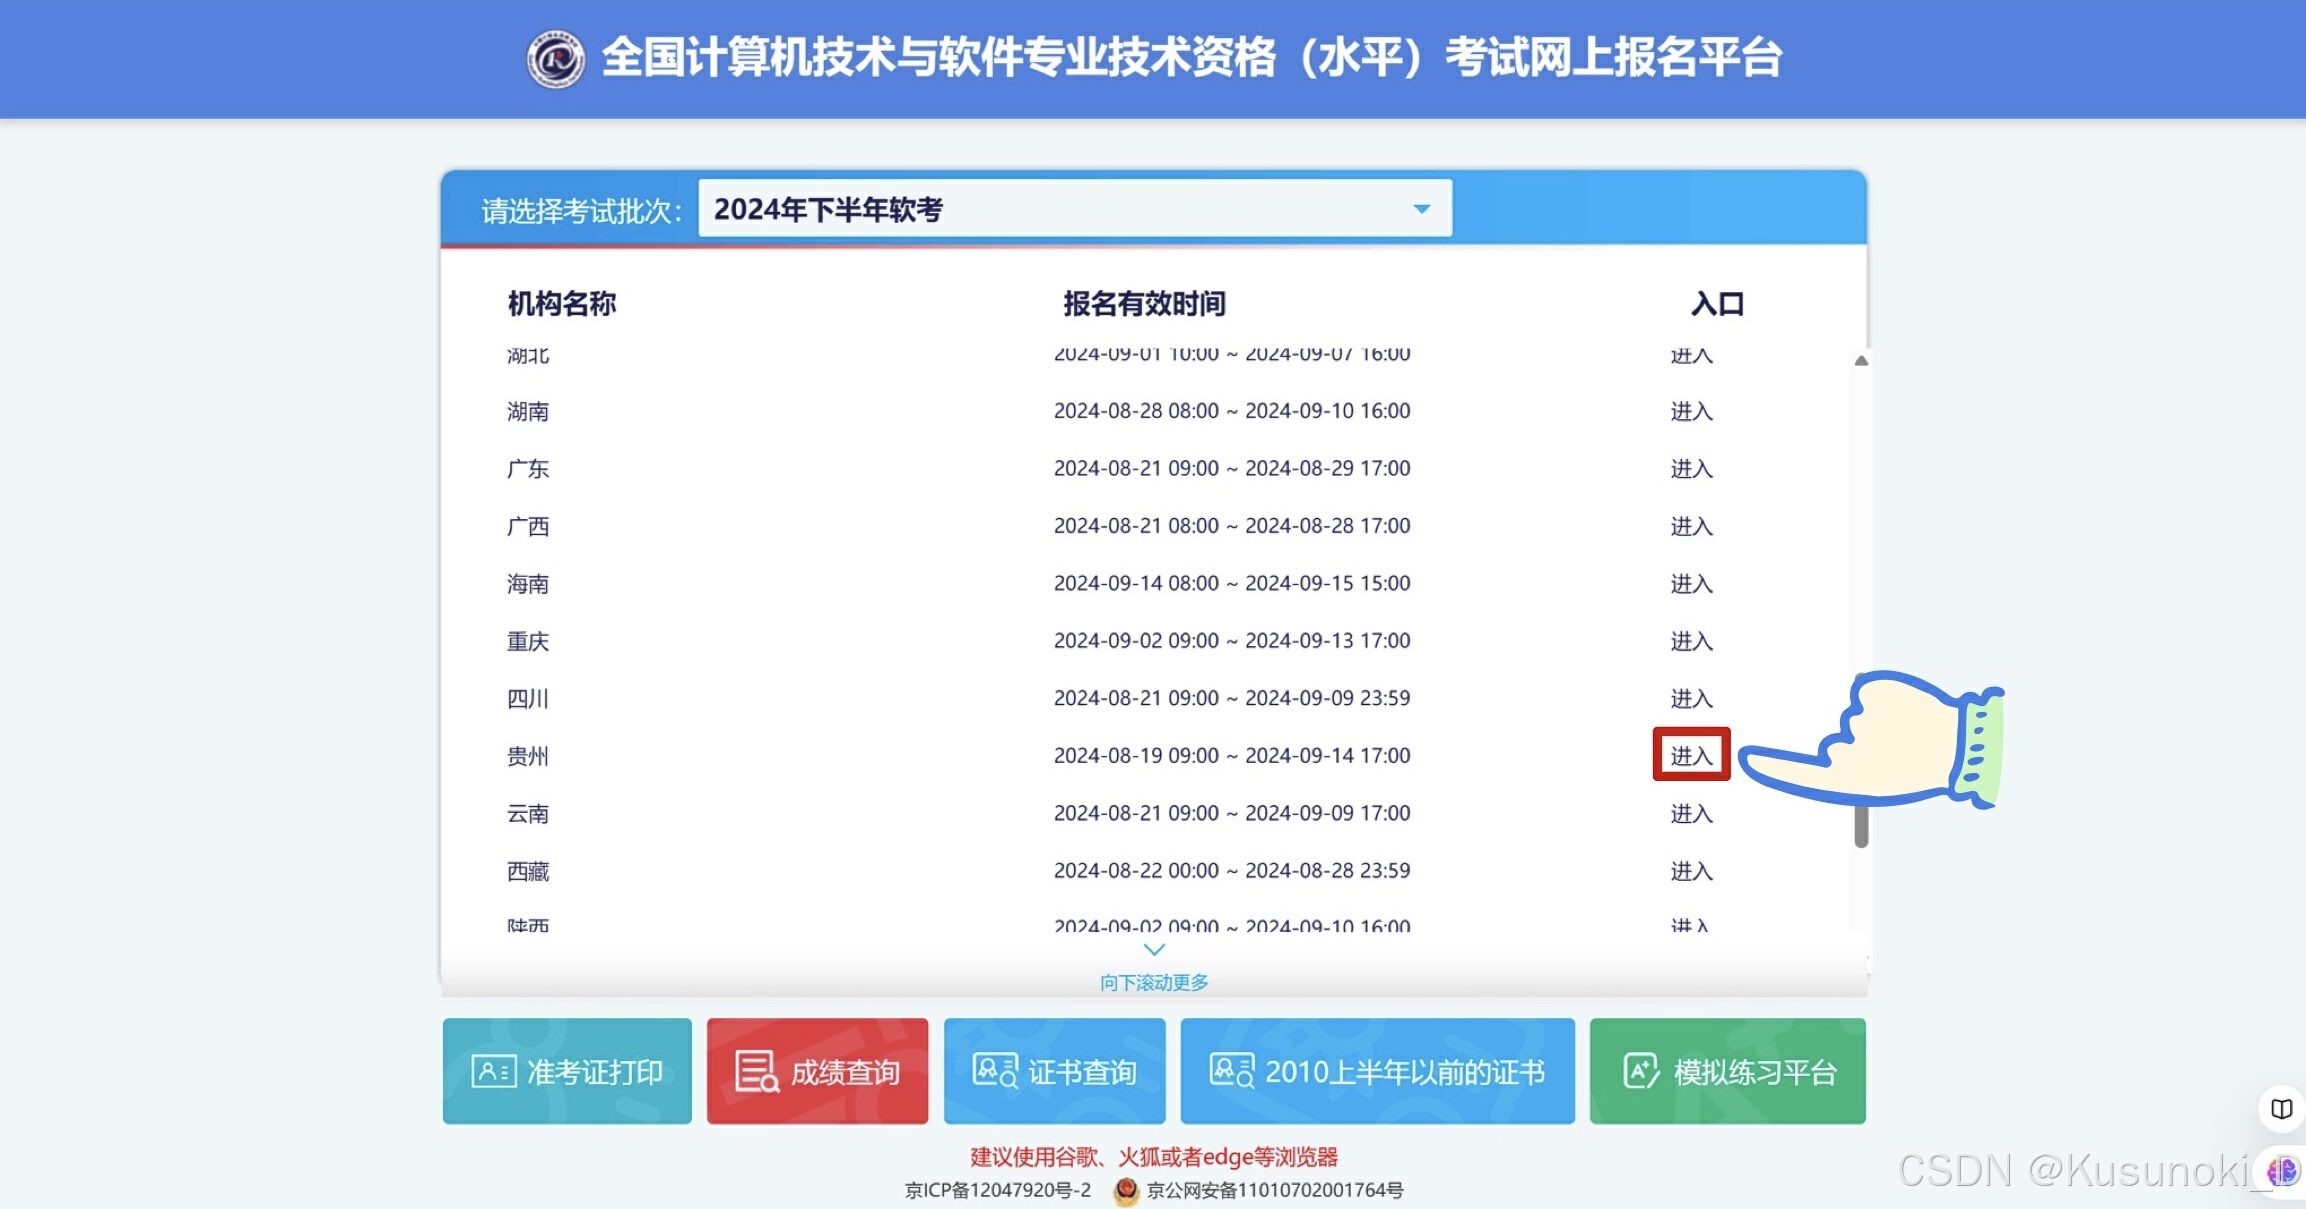Screen dimensions: 2306x1209
Task: Click the score query document icon
Action: click(756, 1071)
